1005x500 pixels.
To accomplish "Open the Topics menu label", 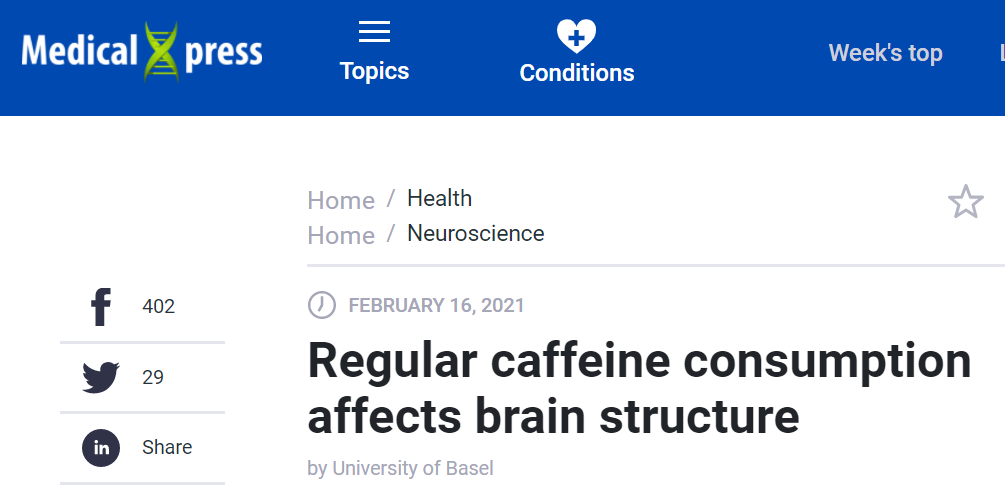I will (374, 71).
